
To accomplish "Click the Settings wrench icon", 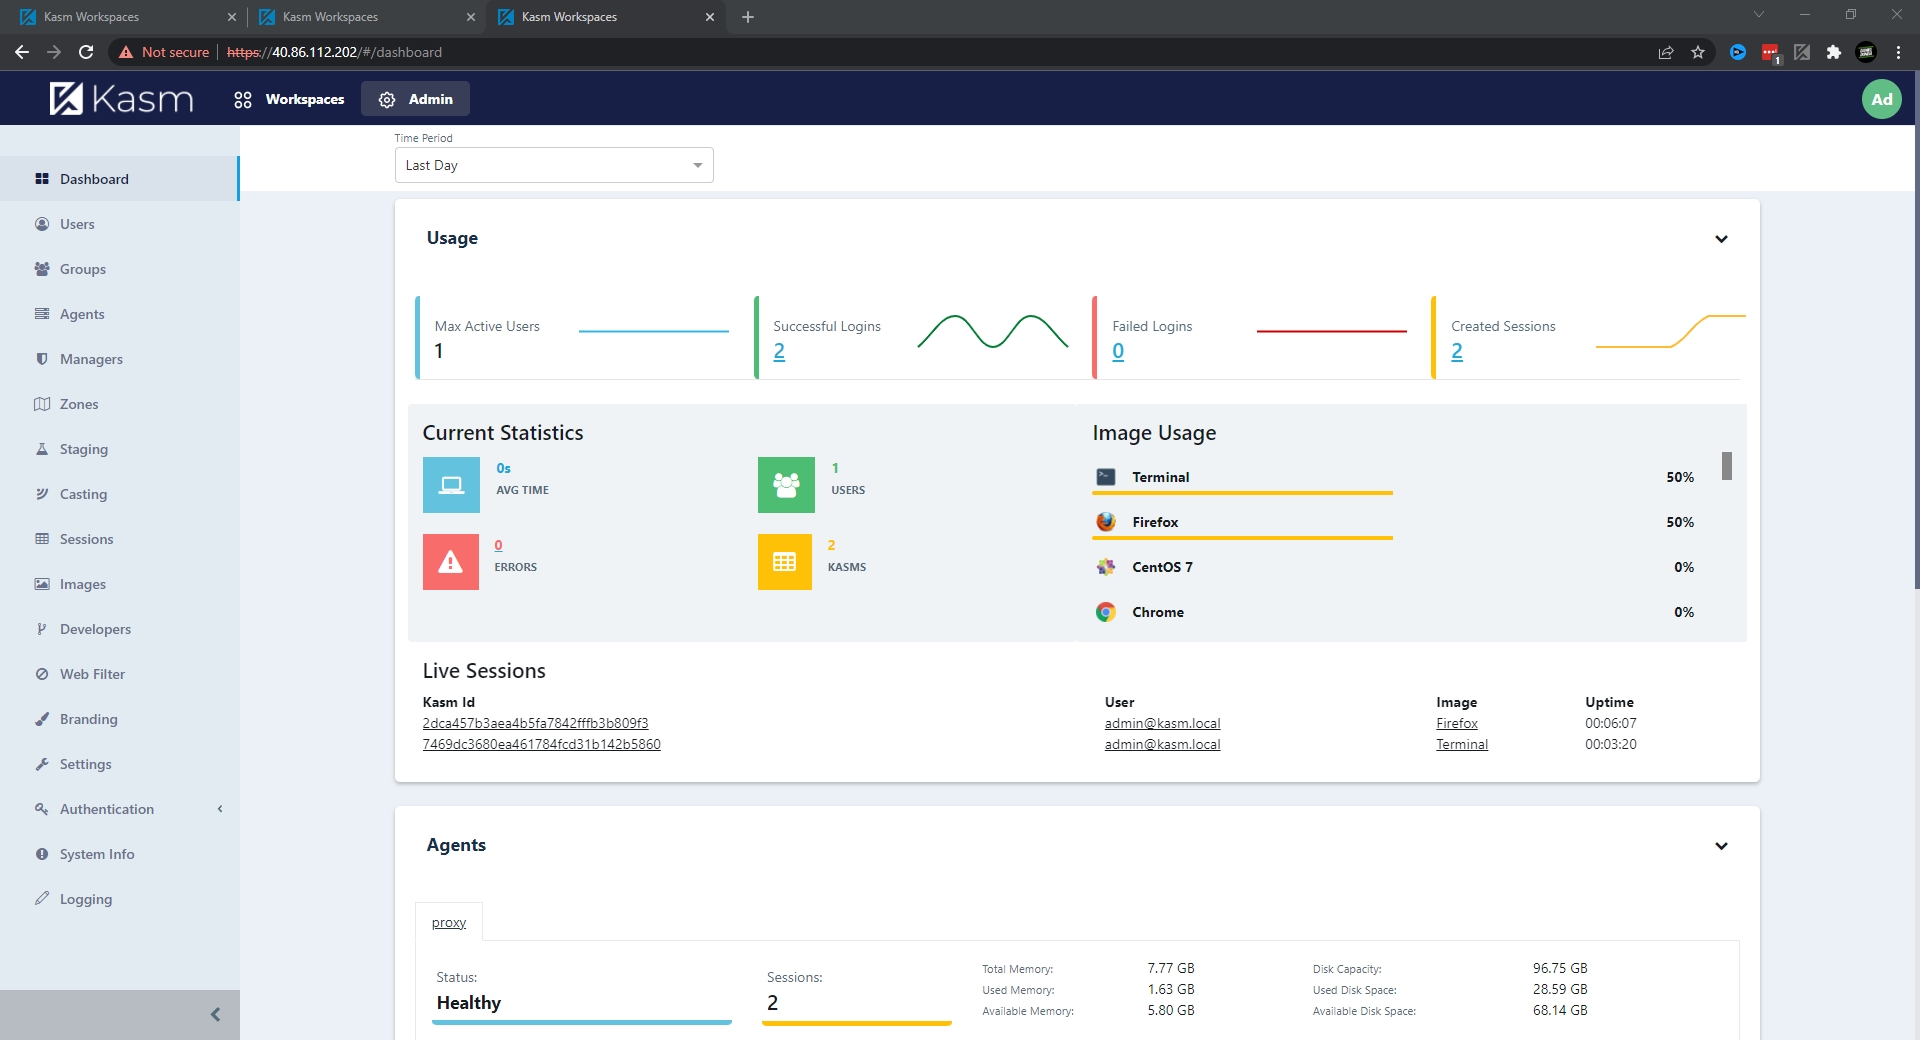I will click(42, 764).
